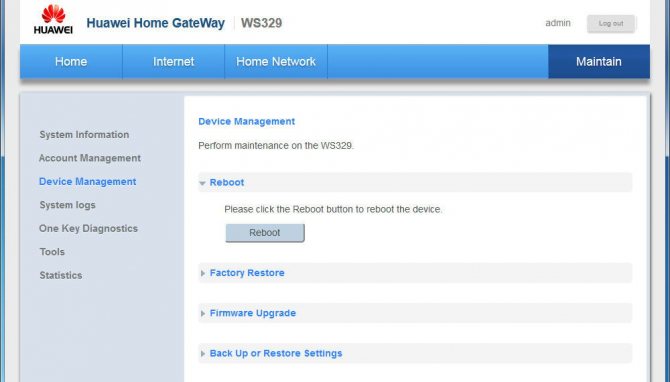This screenshot has height=382, width=670.
Task: Open the Tools page
Action: click(x=52, y=252)
